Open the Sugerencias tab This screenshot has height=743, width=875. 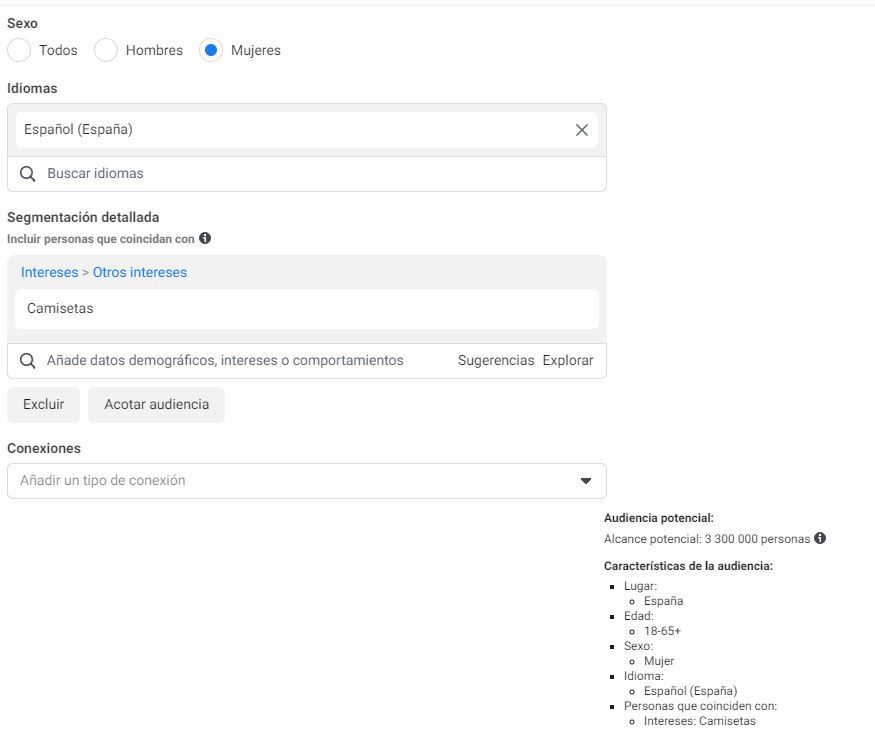[496, 360]
